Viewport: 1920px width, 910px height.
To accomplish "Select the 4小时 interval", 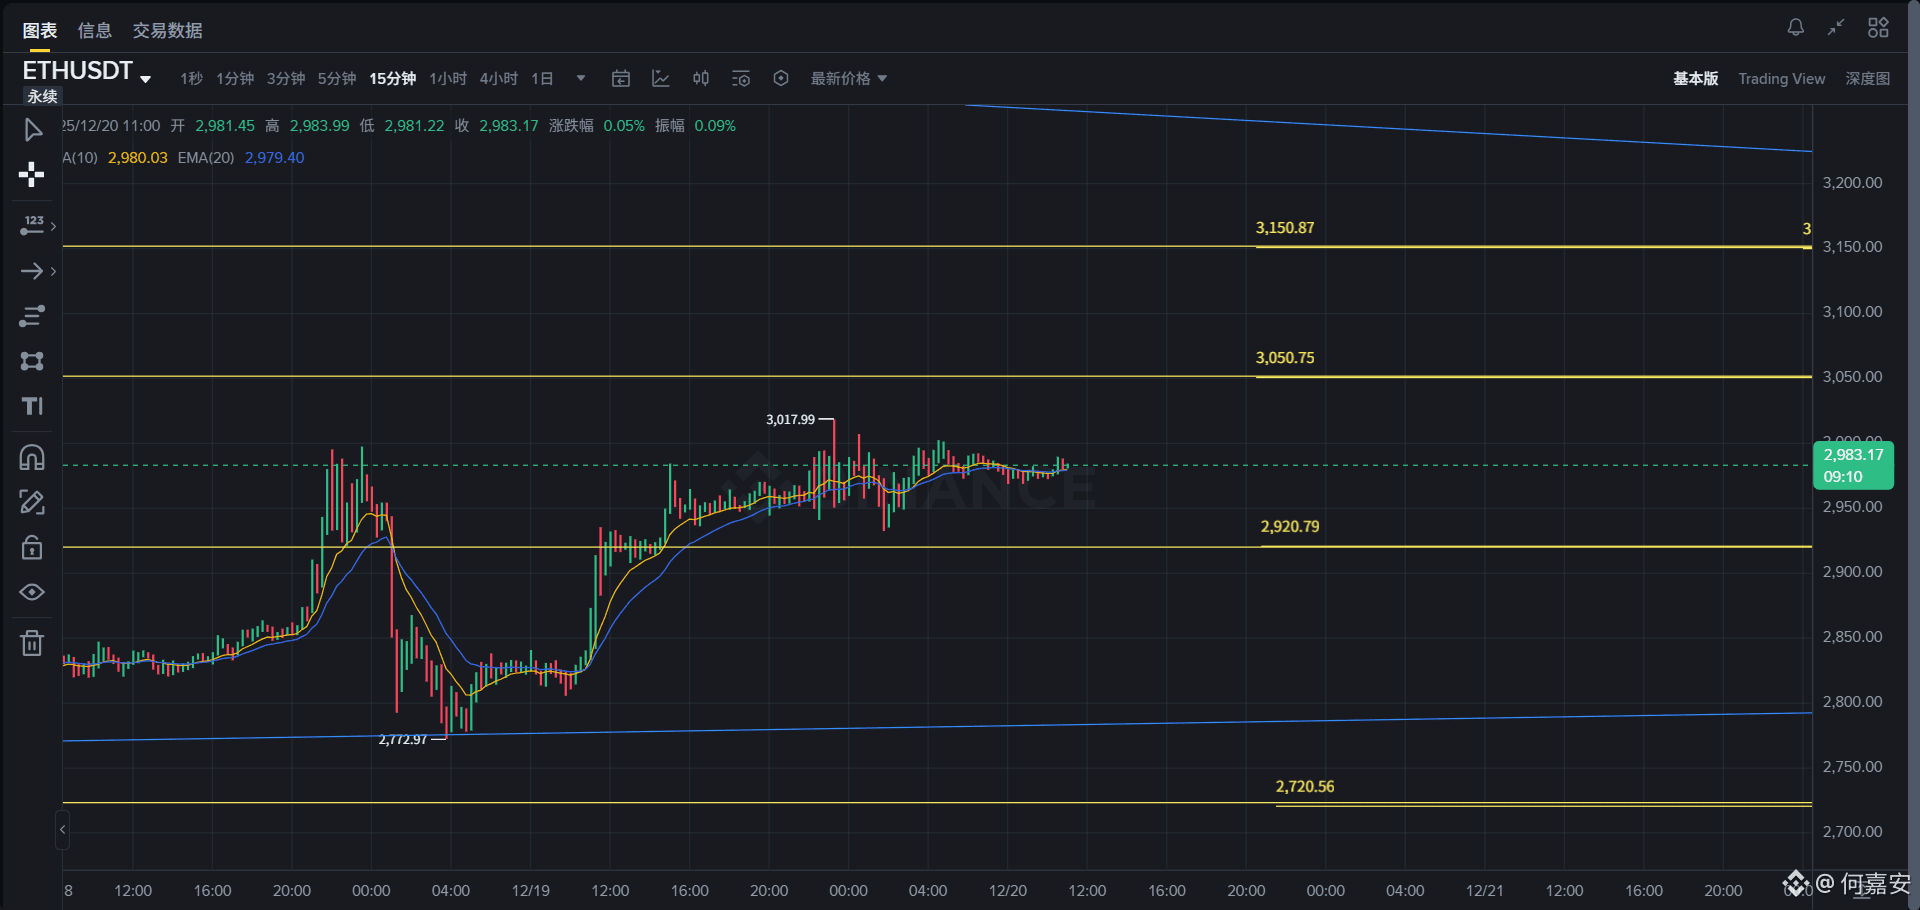I will click(x=499, y=78).
